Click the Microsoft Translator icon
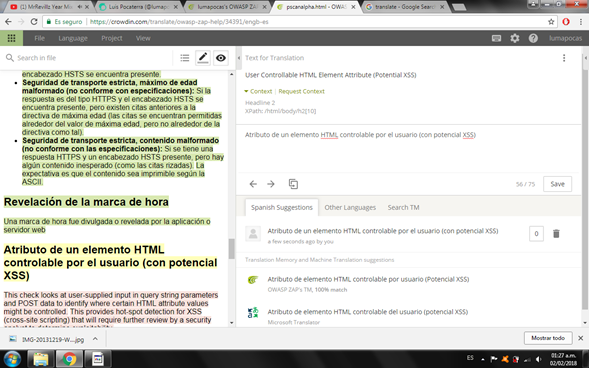Viewport: 589px width, 368px height. pos(253,312)
